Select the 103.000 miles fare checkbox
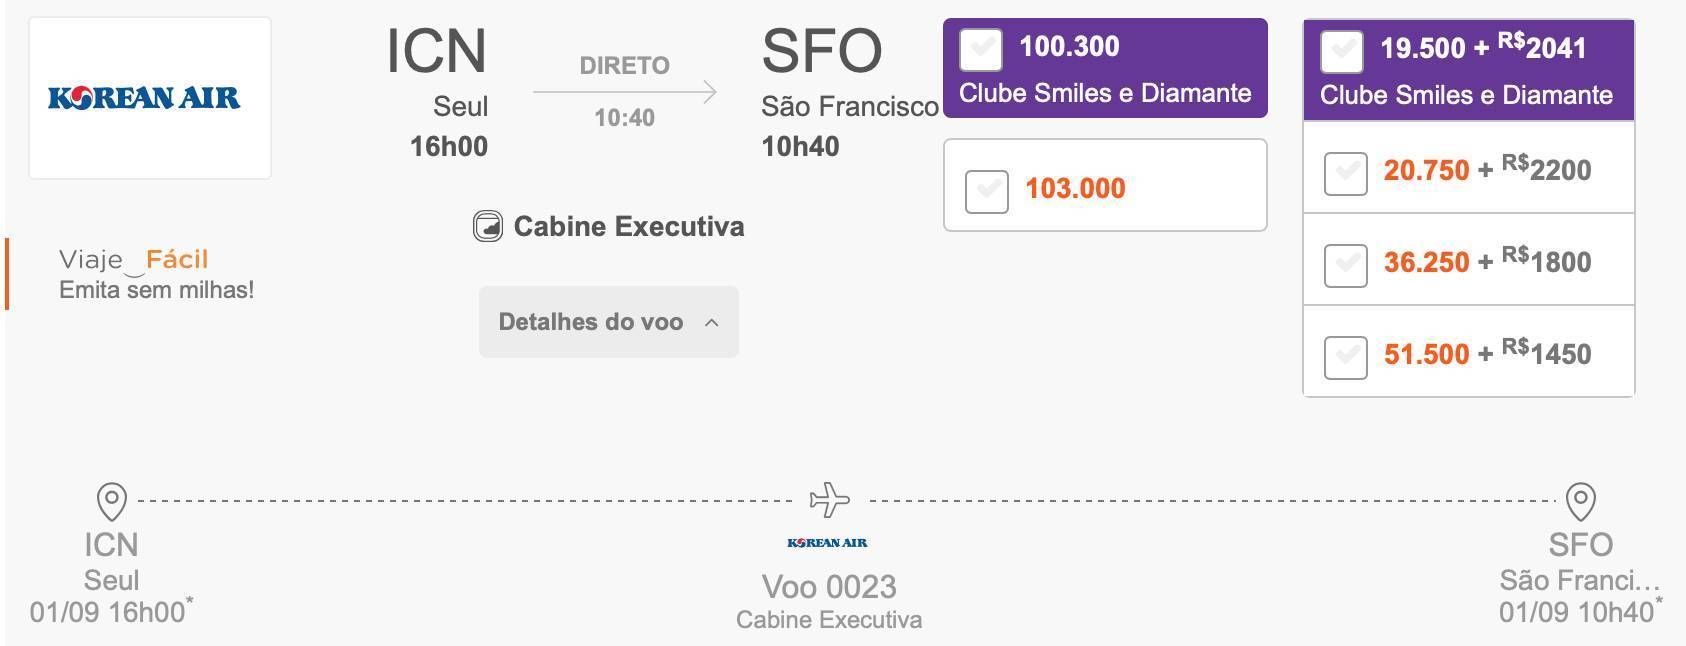The image size is (1686, 646). [986, 191]
